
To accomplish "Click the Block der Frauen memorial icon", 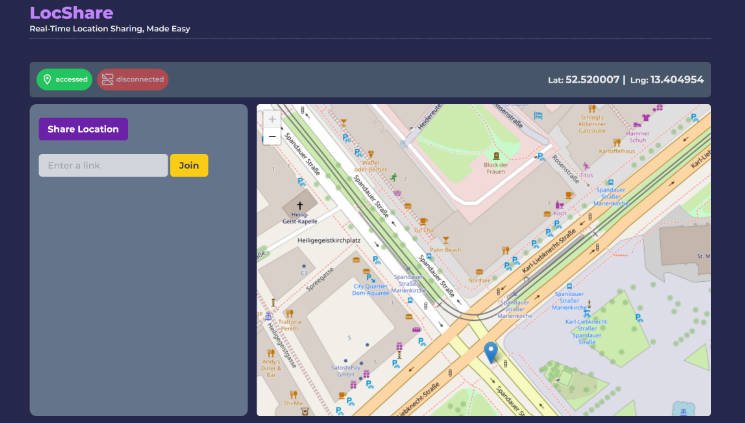I will 496,156.
